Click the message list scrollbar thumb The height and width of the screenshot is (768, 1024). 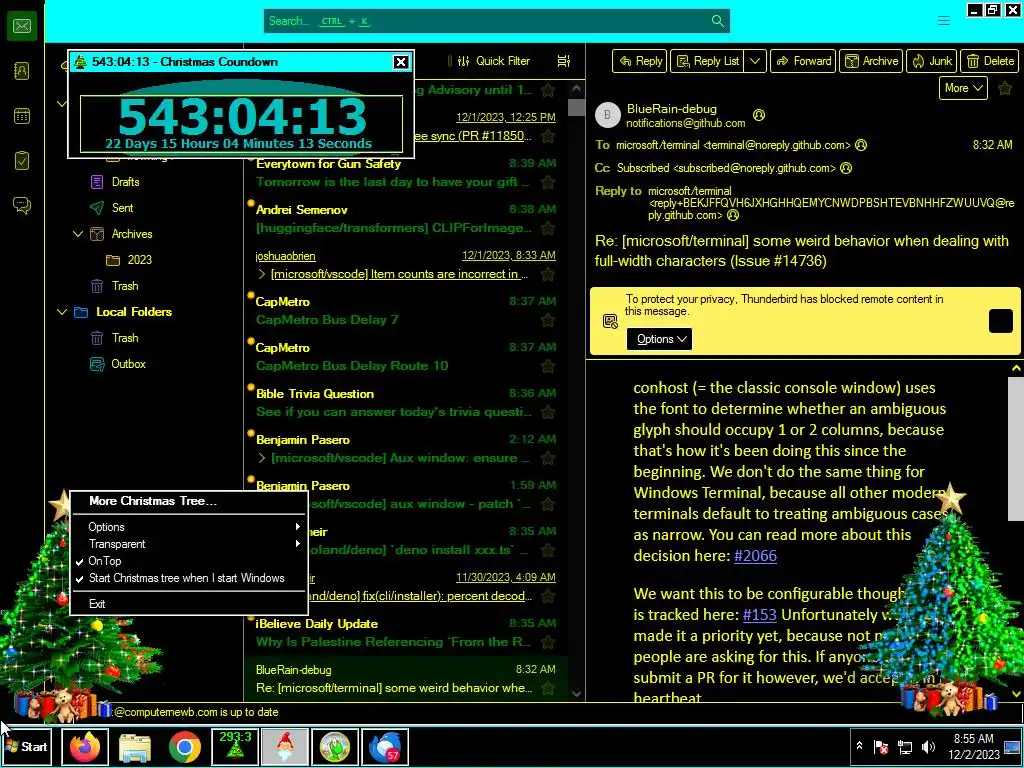click(x=576, y=107)
